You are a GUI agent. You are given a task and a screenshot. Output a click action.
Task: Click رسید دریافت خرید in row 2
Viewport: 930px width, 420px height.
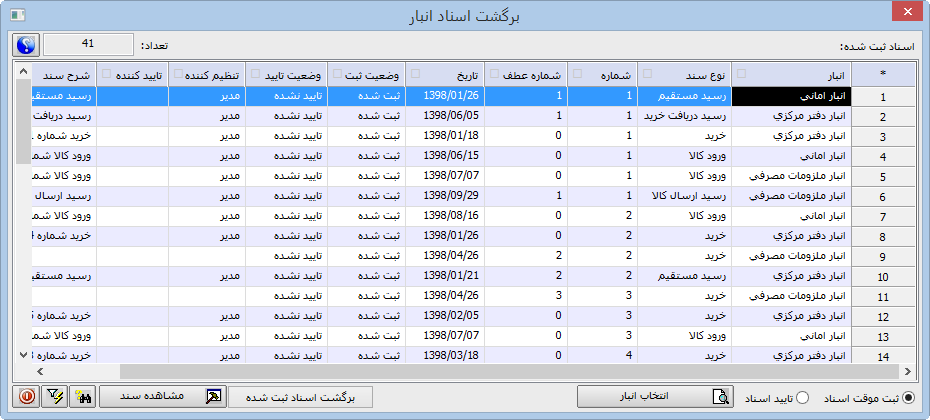(x=684, y=116)
